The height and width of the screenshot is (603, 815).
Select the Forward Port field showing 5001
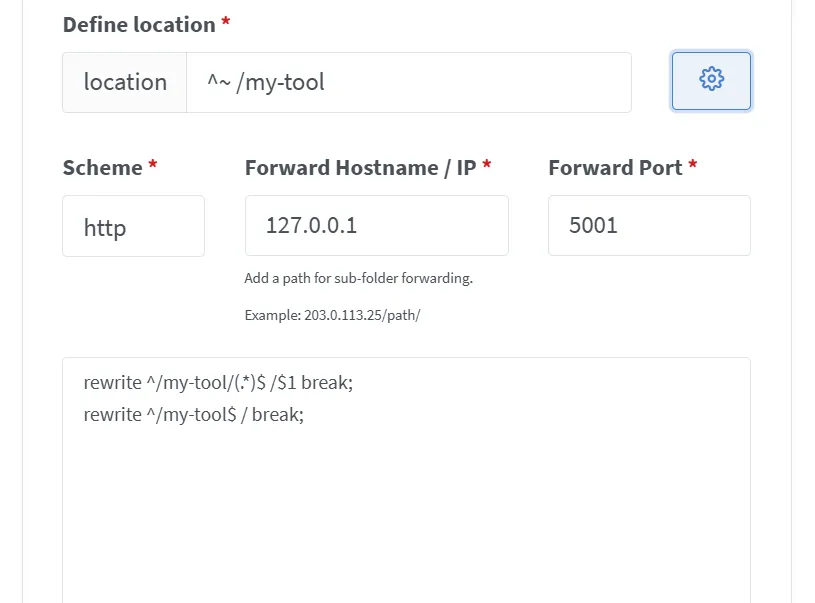(649, 225)
